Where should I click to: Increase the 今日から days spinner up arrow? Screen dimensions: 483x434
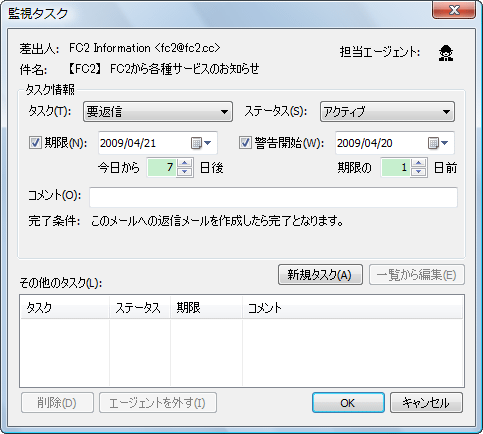point(185,163)
